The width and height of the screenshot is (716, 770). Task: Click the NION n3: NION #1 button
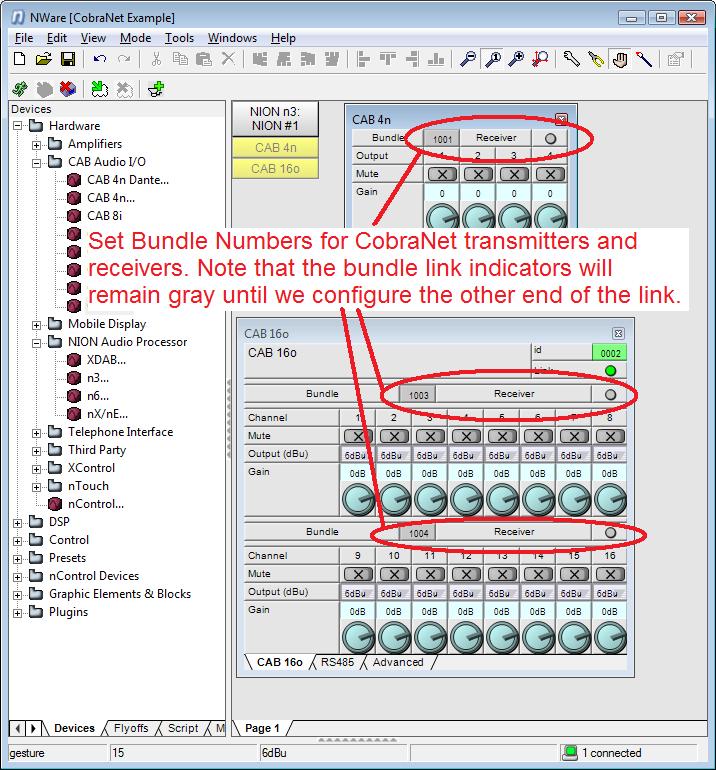tap(276, 119)
